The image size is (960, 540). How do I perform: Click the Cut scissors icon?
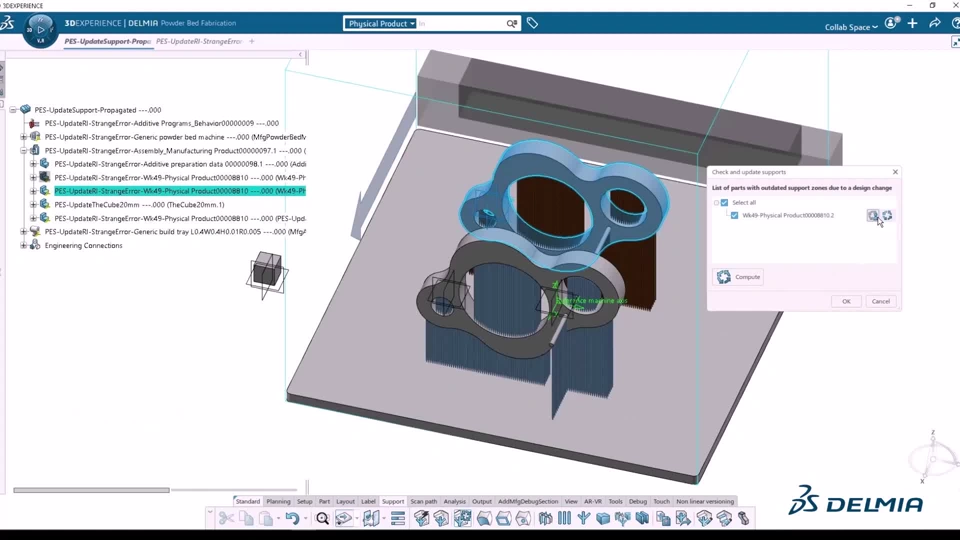[226, 519]
